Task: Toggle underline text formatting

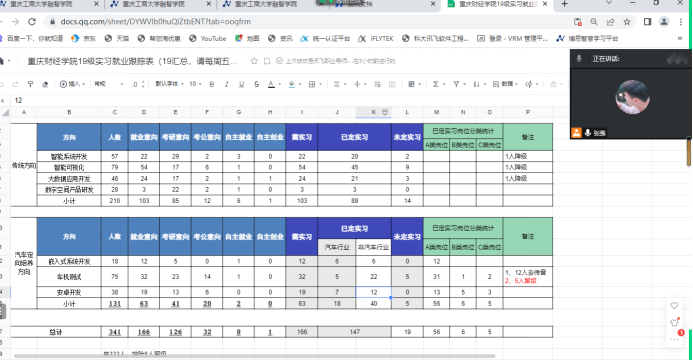Action: tap(241, 84)
